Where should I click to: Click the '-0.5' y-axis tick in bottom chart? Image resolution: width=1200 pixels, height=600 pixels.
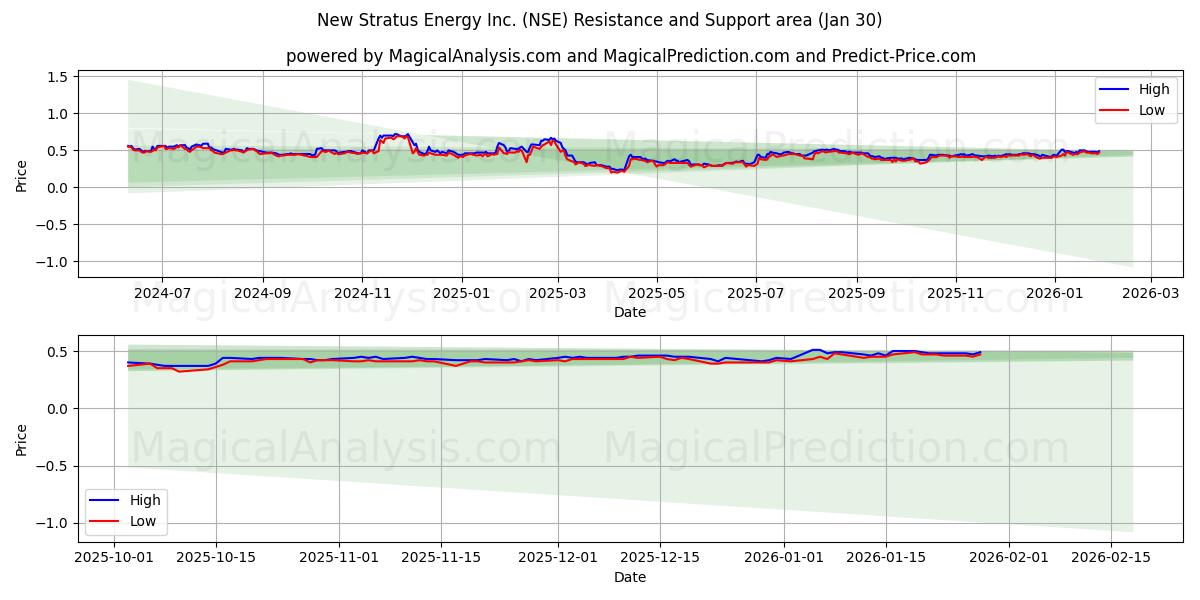[x=52, y=466]
